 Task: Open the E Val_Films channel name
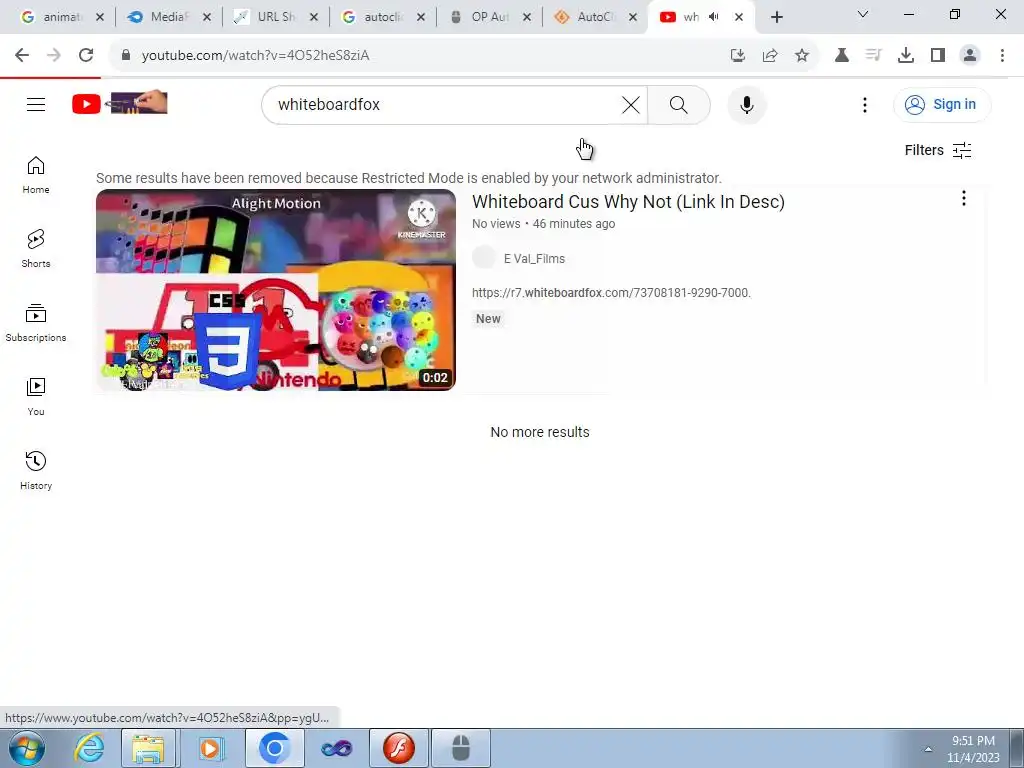[534, 259]
